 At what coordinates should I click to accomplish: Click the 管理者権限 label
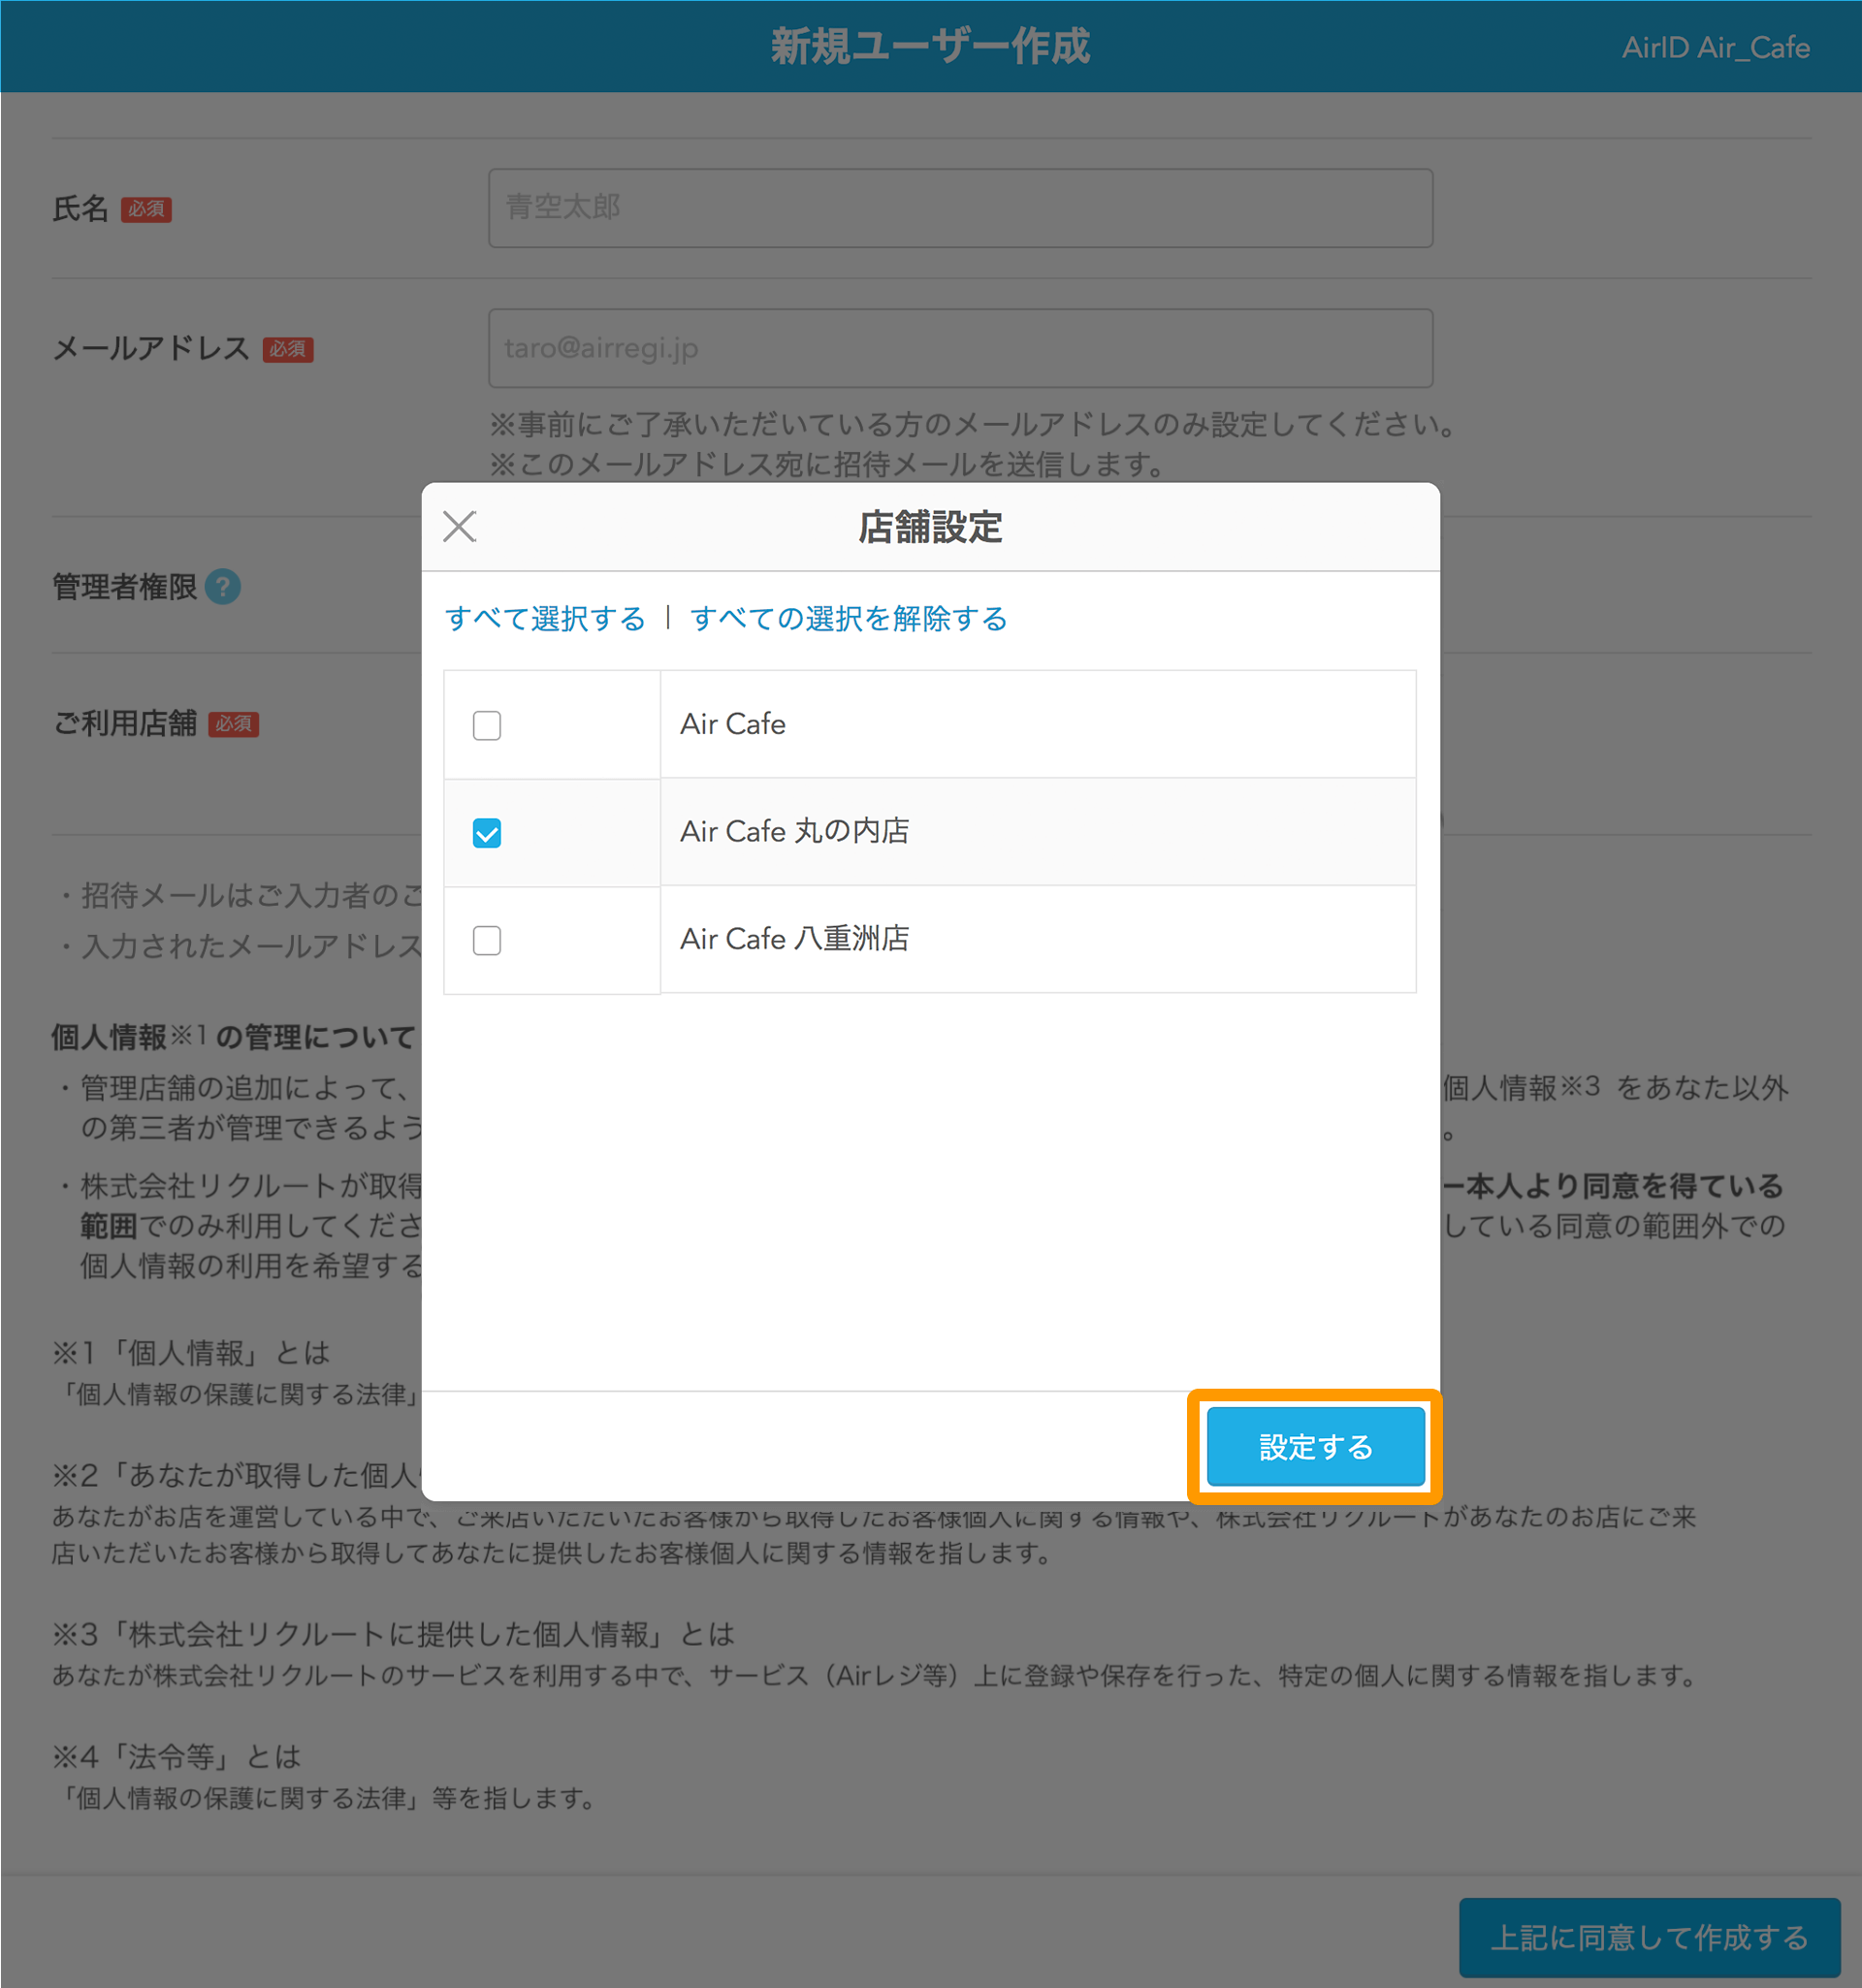pos(125,587)
